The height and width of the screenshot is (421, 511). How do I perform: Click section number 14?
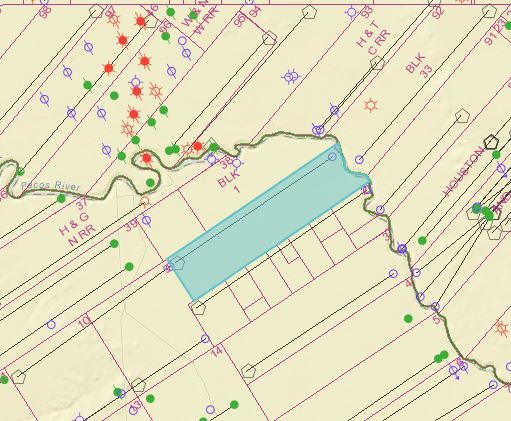[x=217, y=352]
